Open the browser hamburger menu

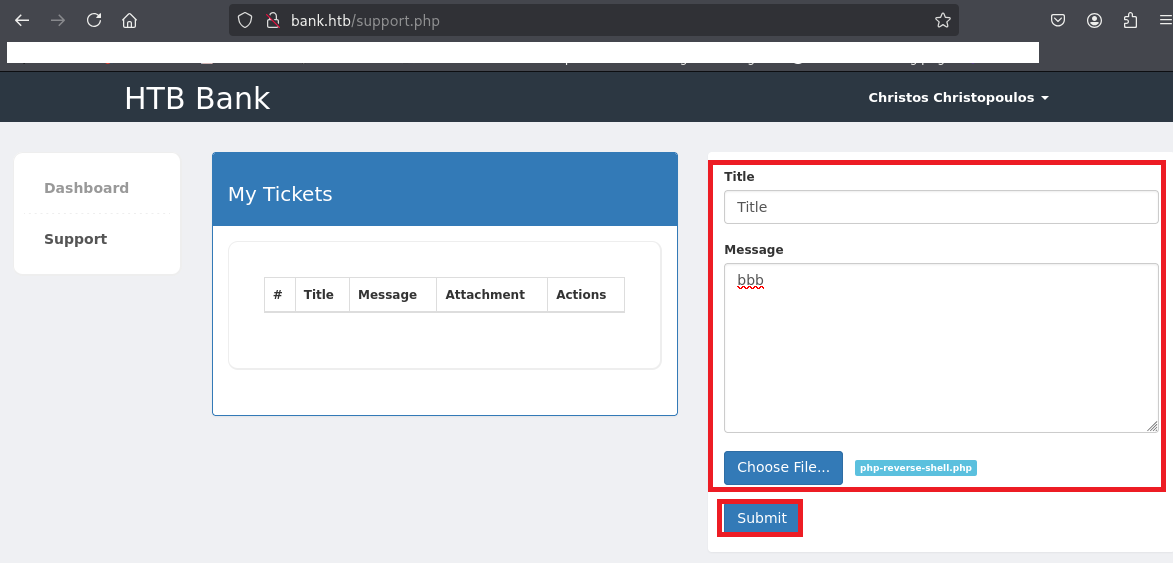point(1163,20)
